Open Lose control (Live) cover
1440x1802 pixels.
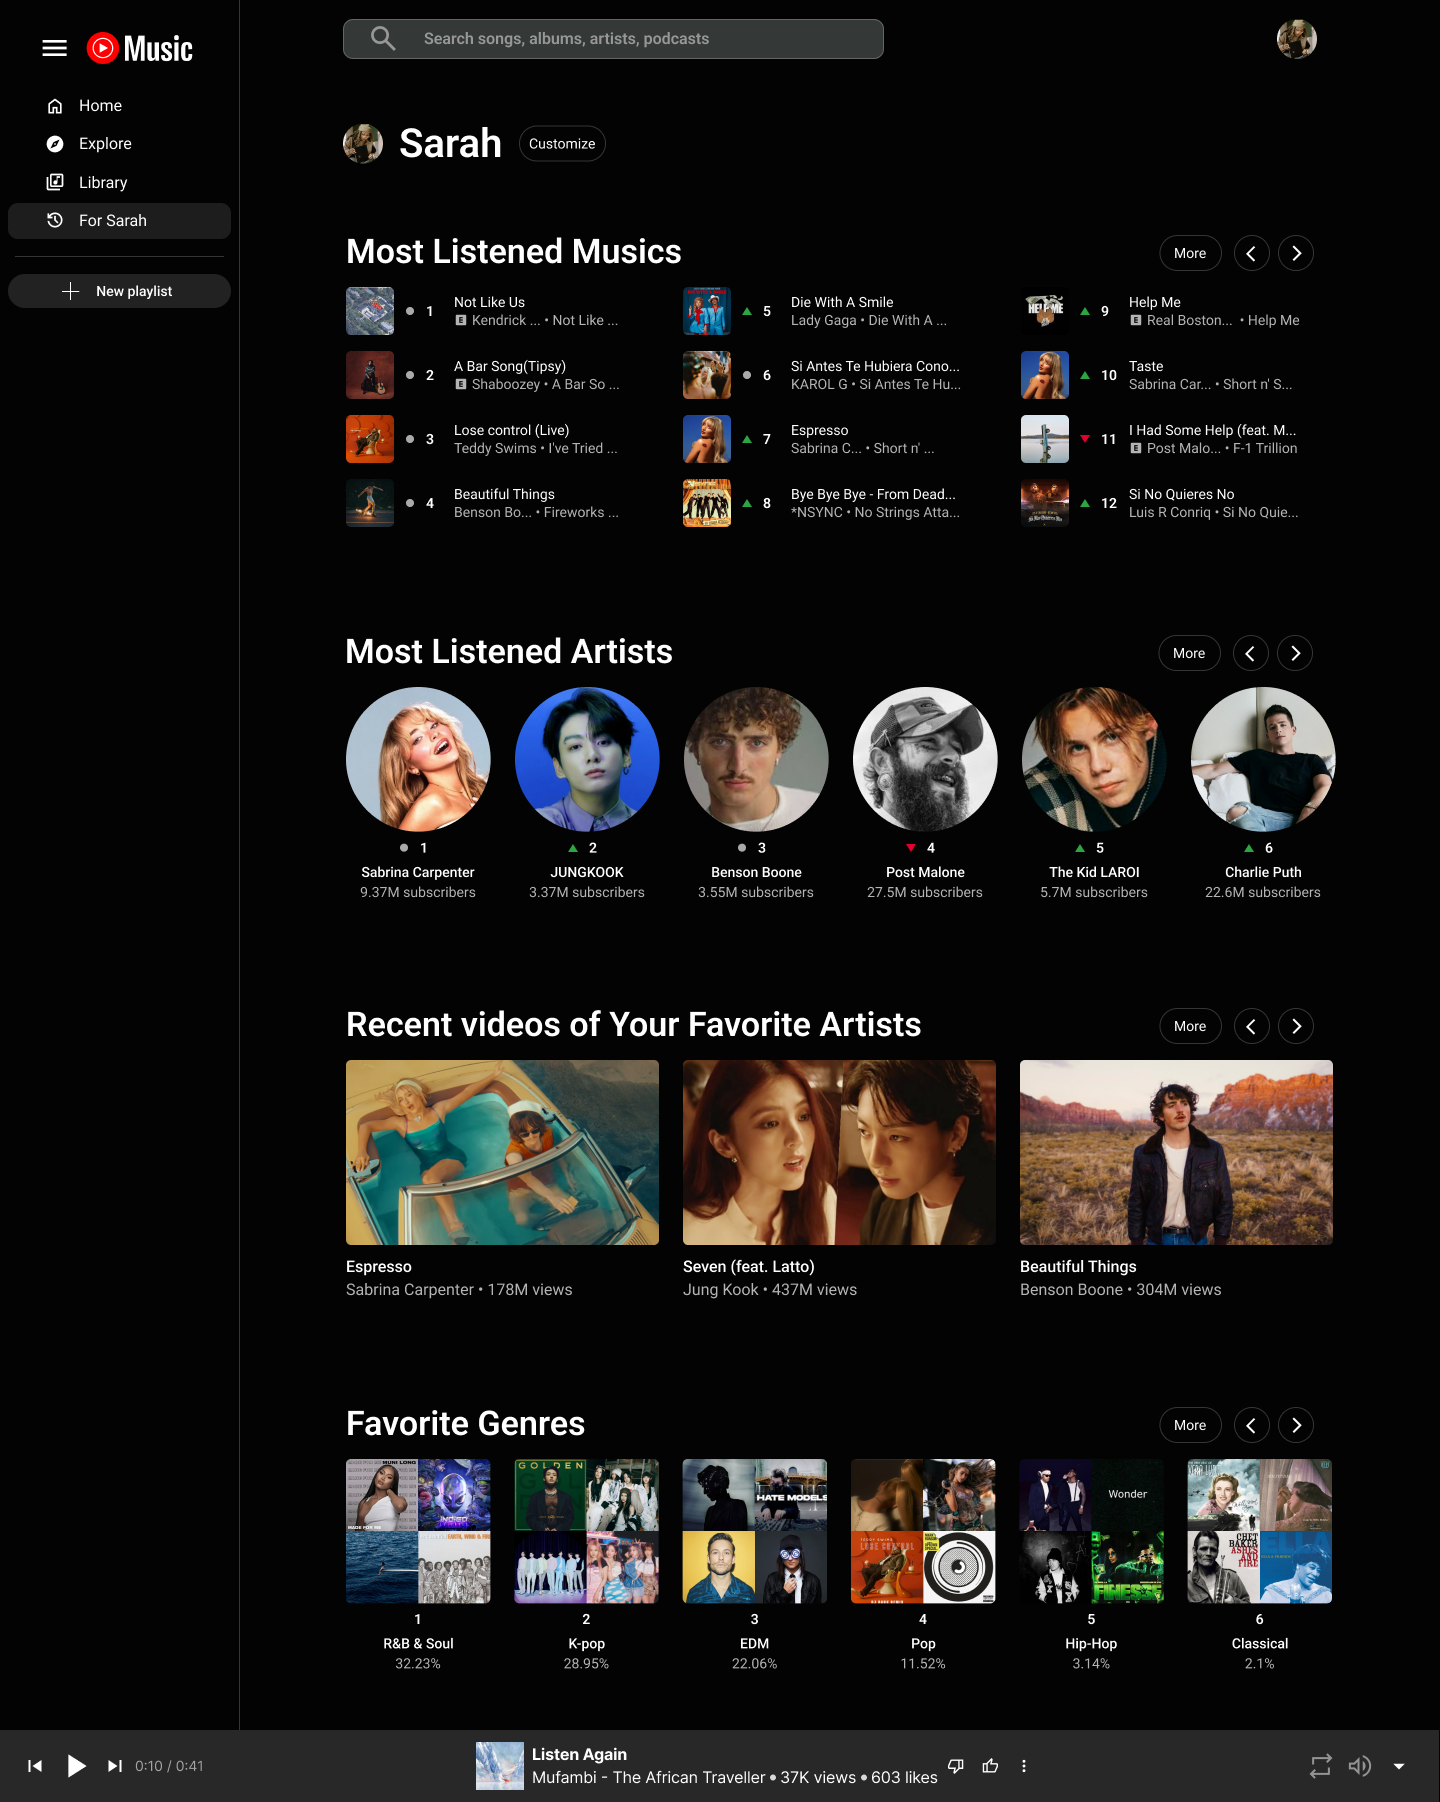tap(370, 439)
